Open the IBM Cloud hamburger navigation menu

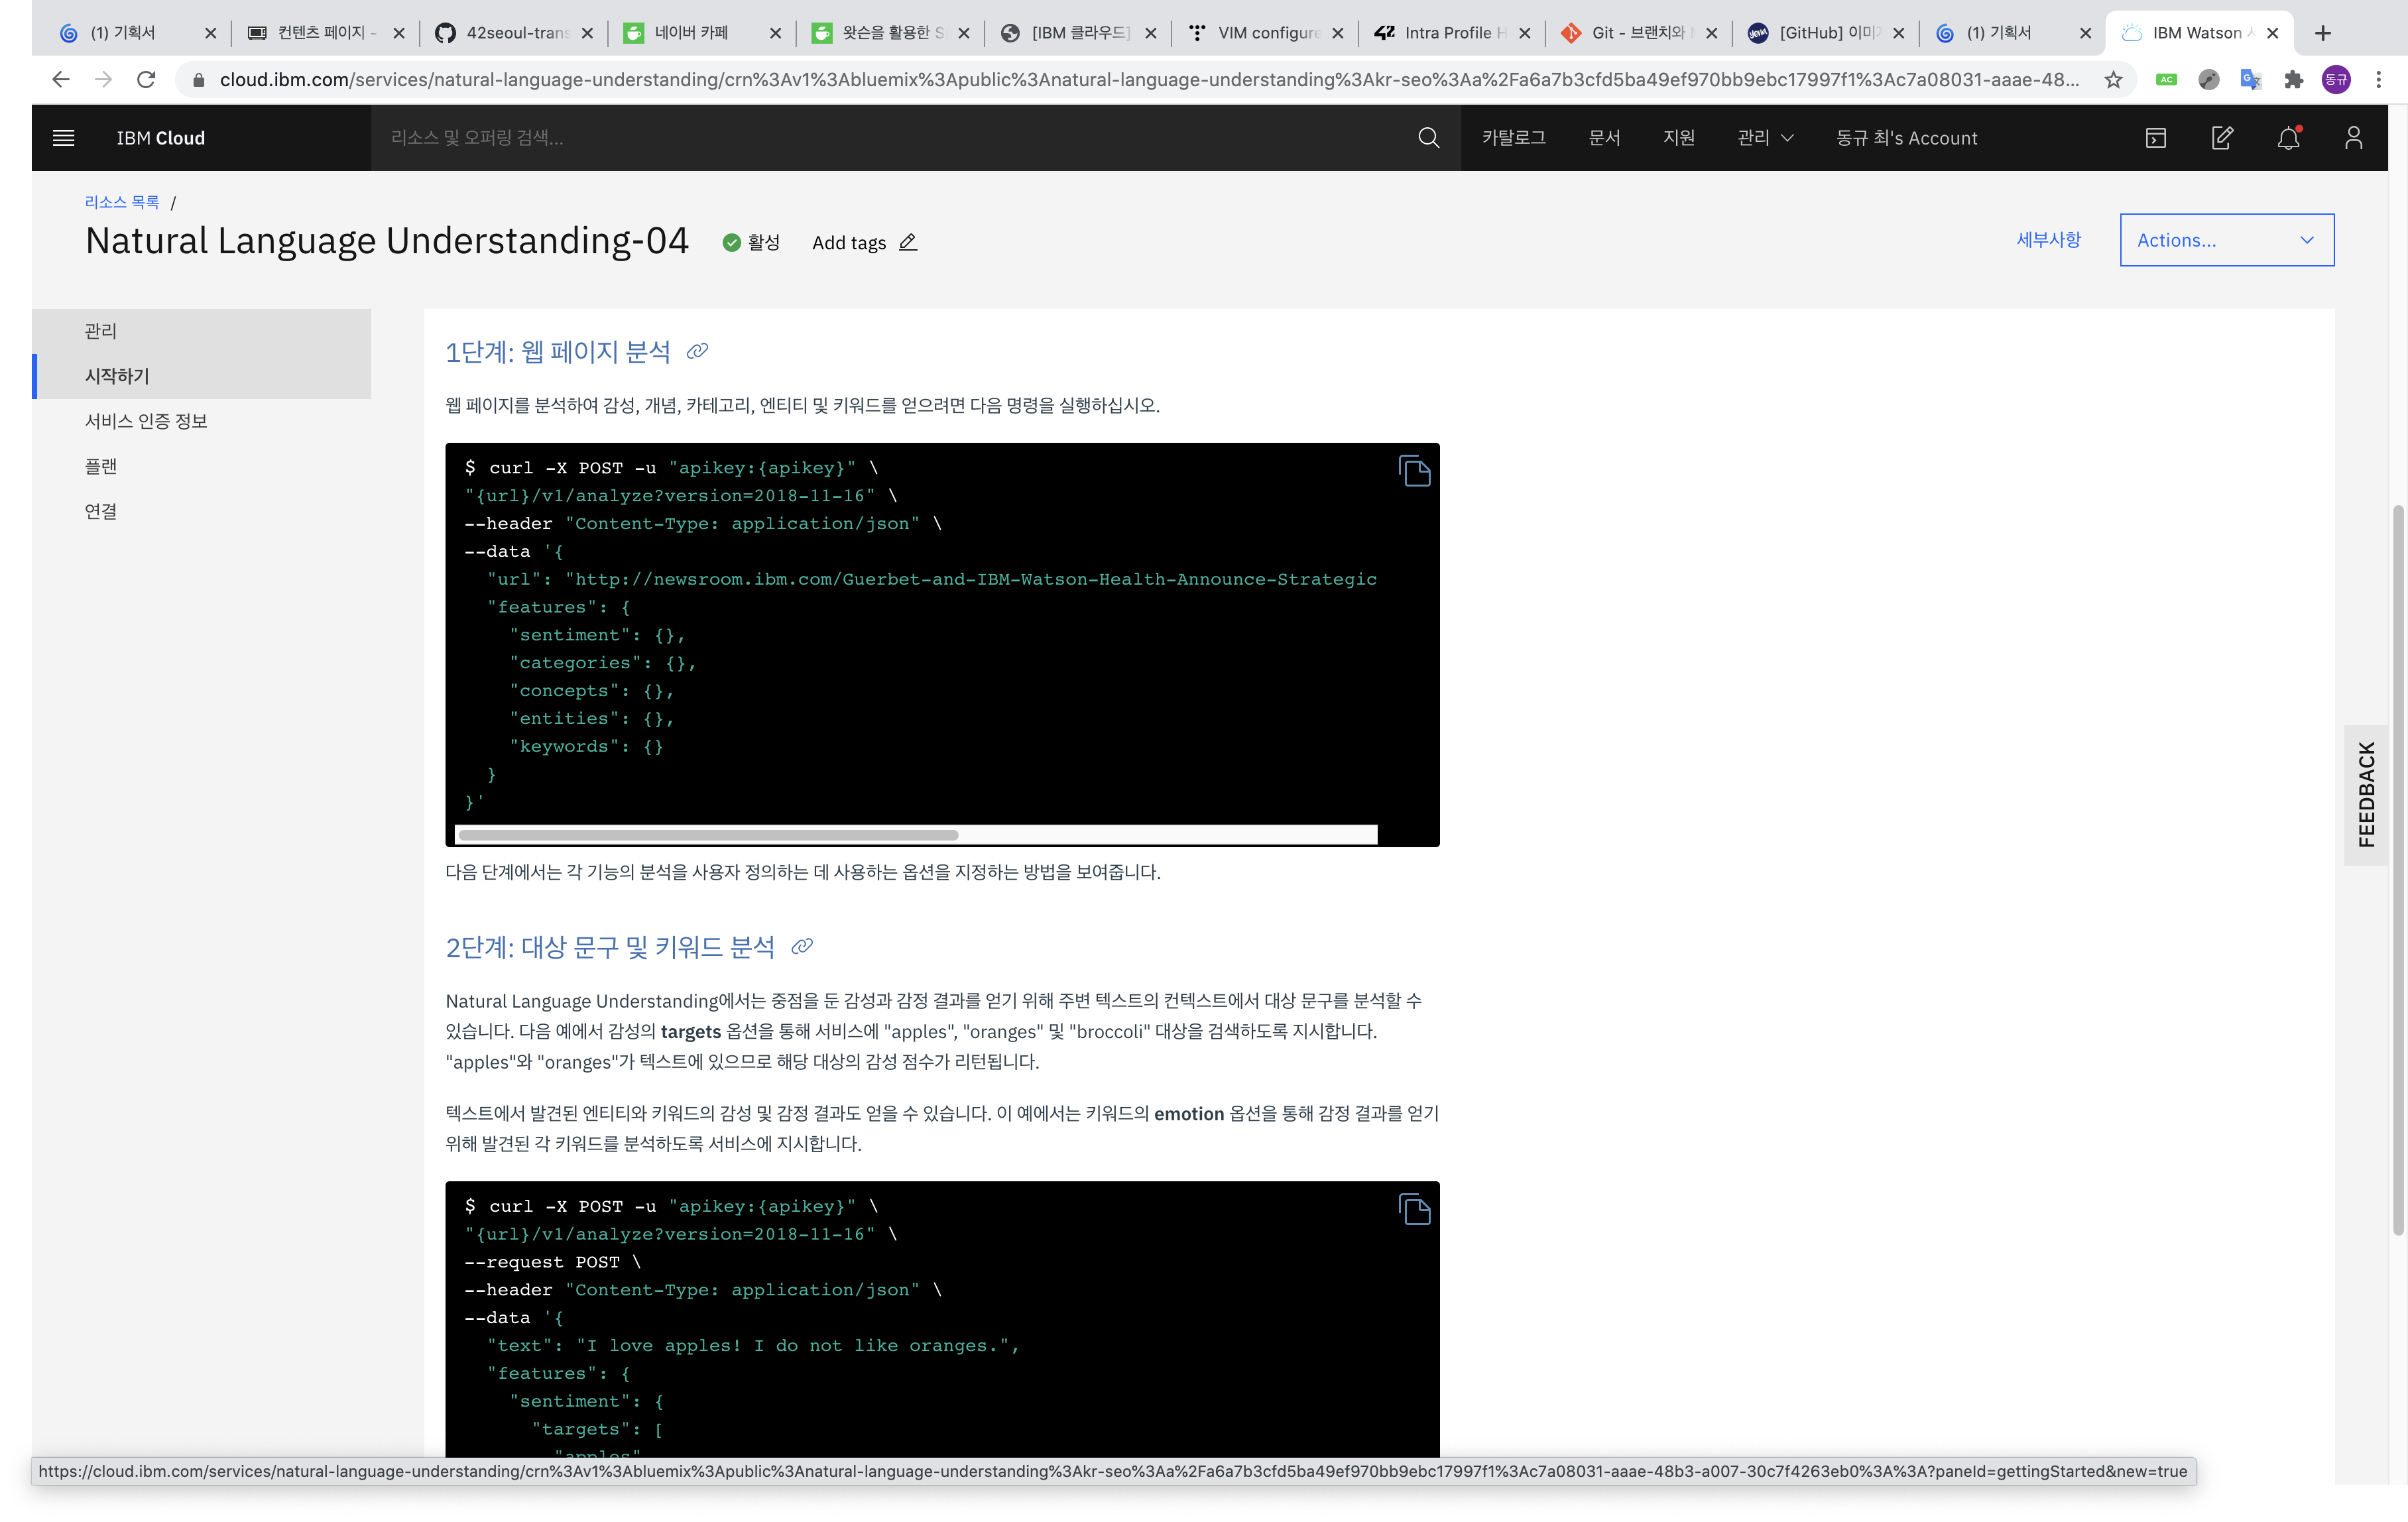[x=63, y=138]
